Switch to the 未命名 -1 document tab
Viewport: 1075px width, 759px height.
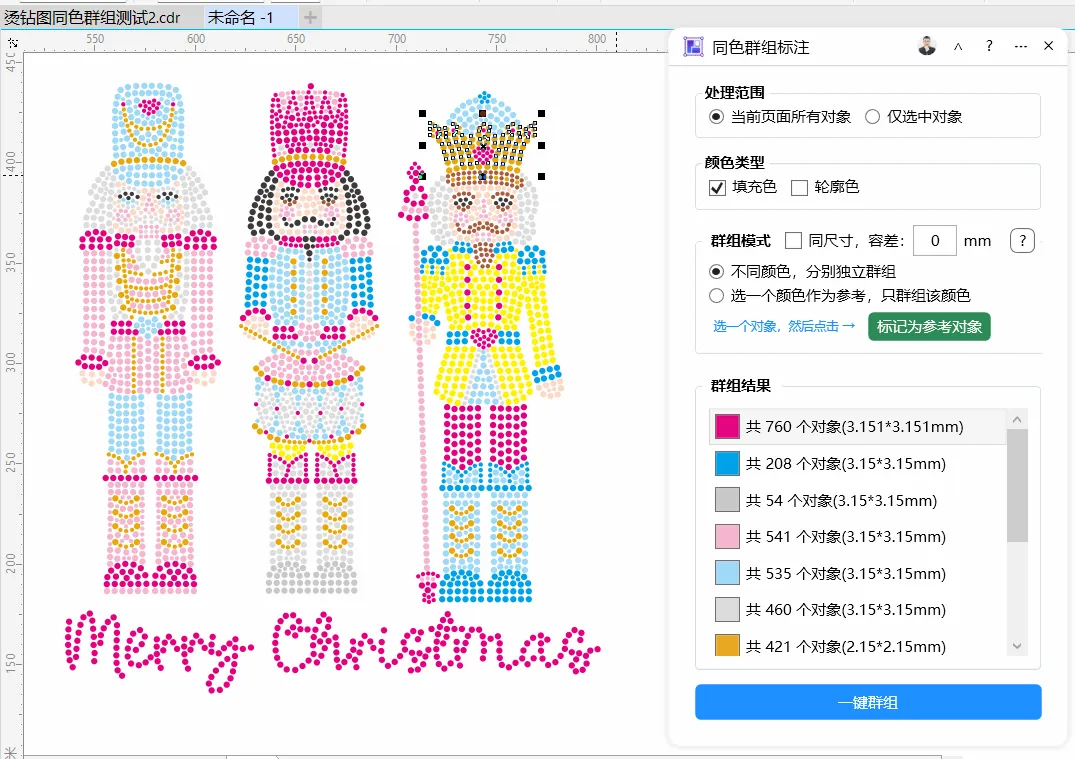[x=240, y=17]
